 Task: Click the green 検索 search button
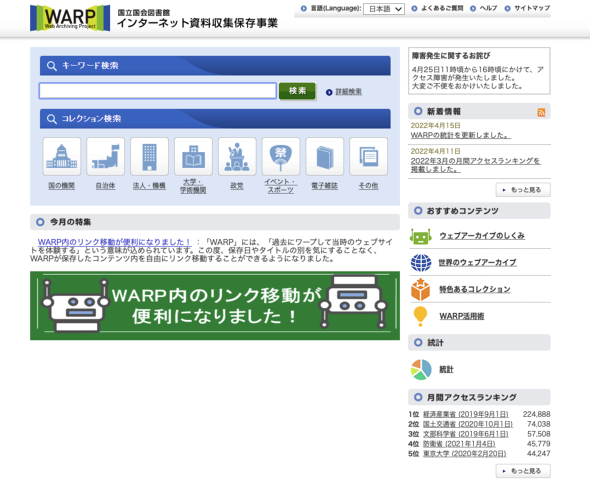tap(297, 91)
